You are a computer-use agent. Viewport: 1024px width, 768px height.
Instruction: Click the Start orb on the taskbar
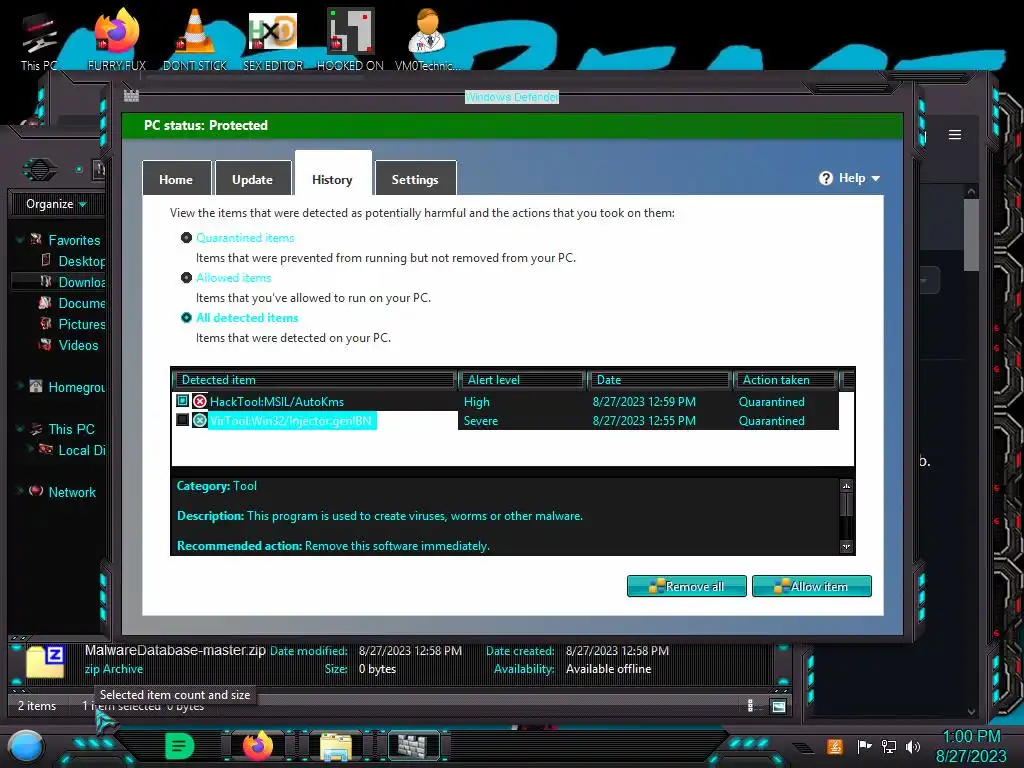click(x=26, y=746)
